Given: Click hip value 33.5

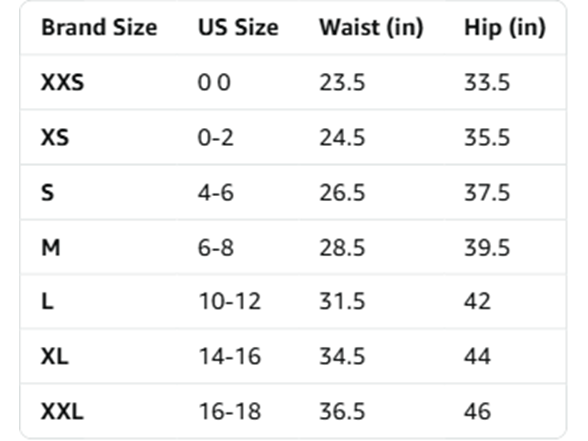Looking at the screenshot, I should point(487,82).
